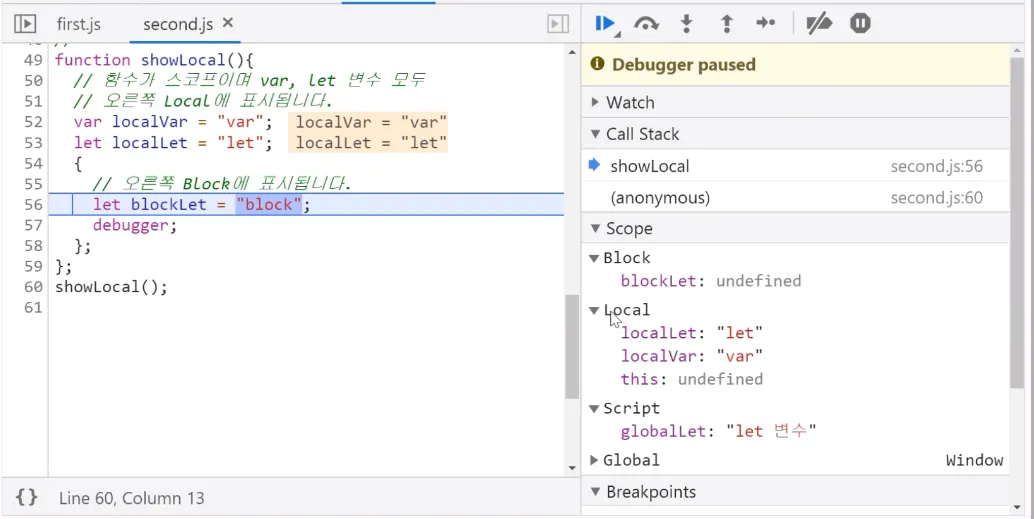The image size is (1034, 519).
Task: Hide the debugger sidebar panel icon
Action: pos(558,24)
